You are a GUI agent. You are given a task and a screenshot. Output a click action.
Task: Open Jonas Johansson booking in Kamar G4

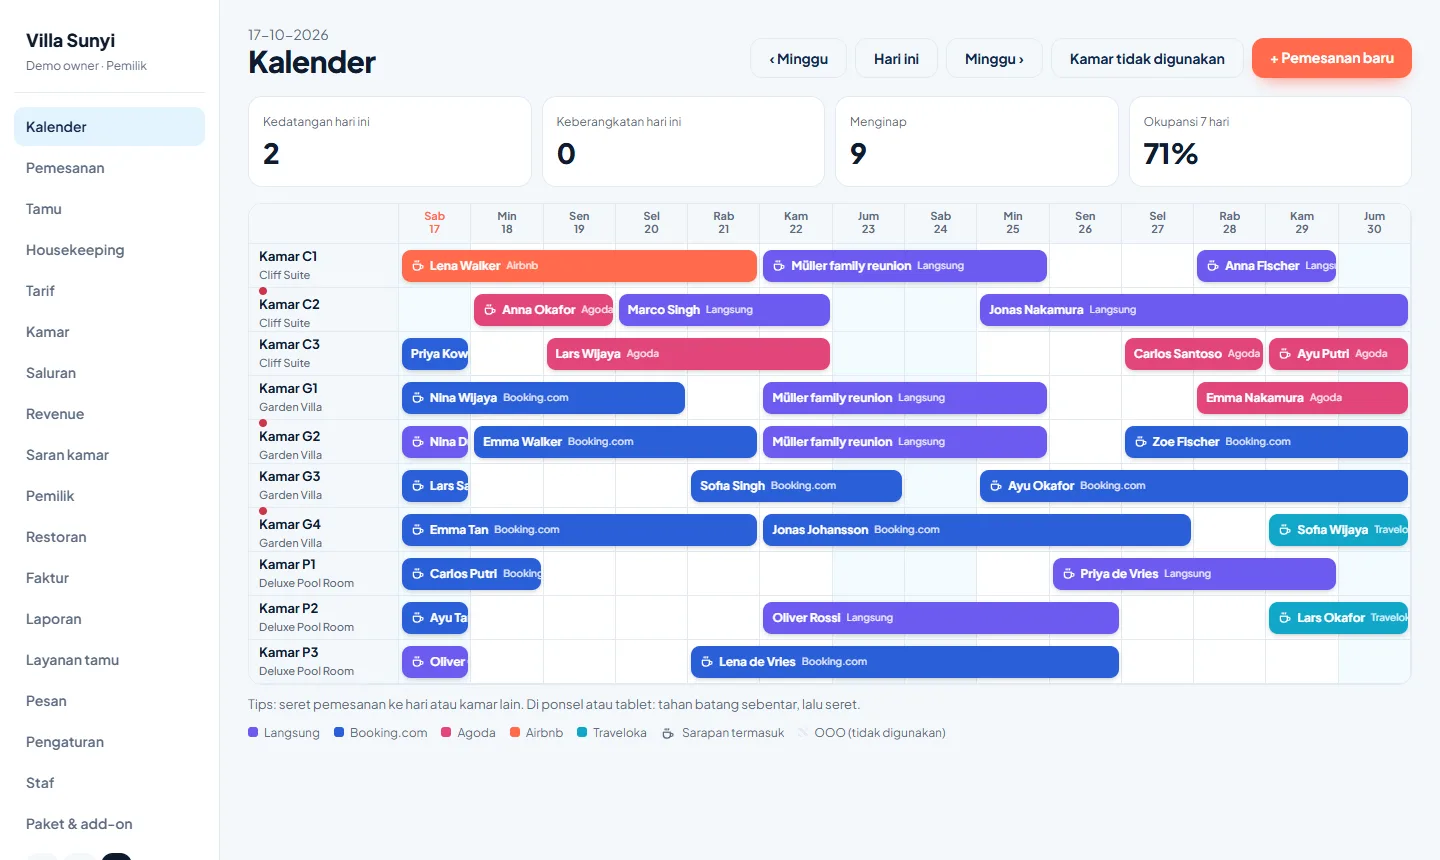977,530
